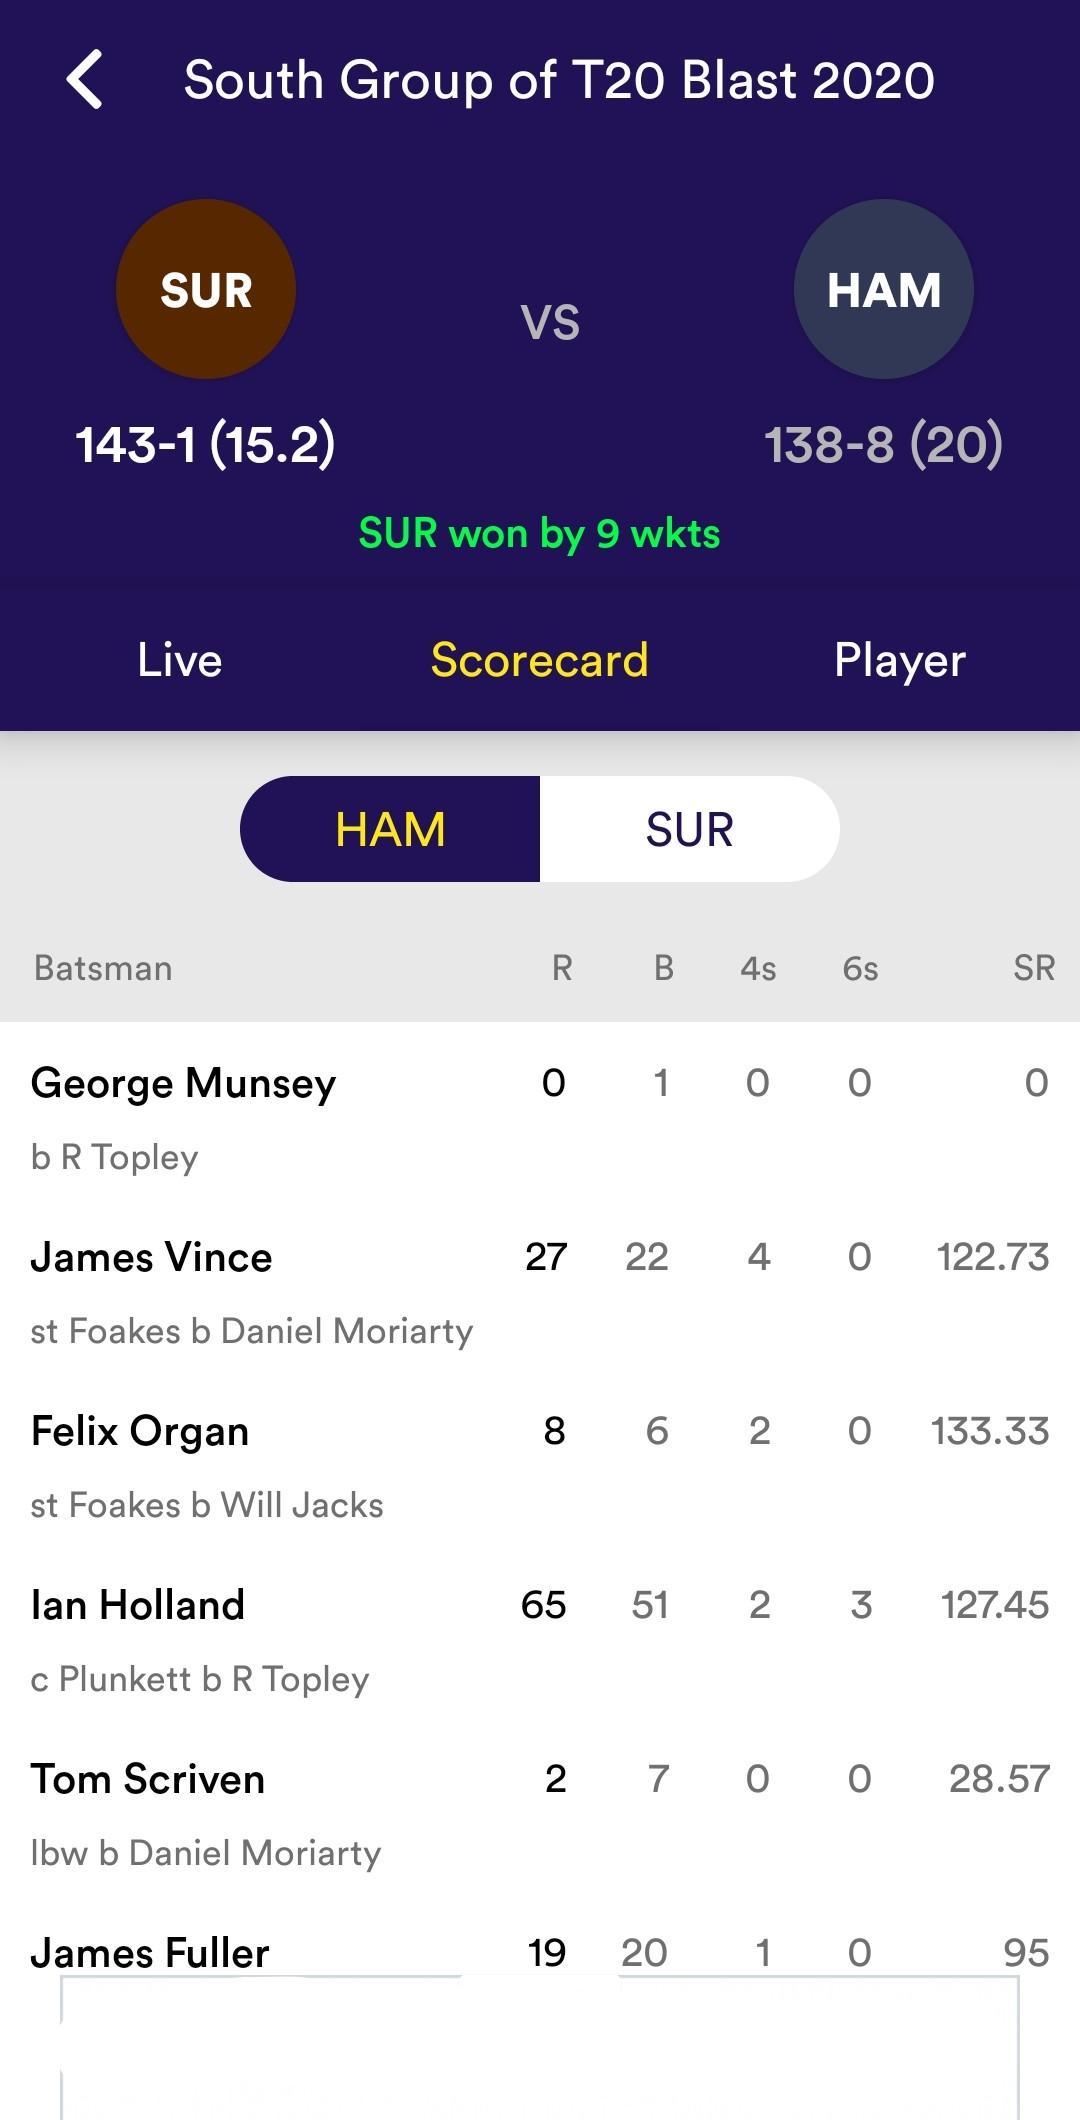The width and height of the screenshot is (1080, 2120).
Task: Open George Munsey's batting row
Action: pos(540,1119)
